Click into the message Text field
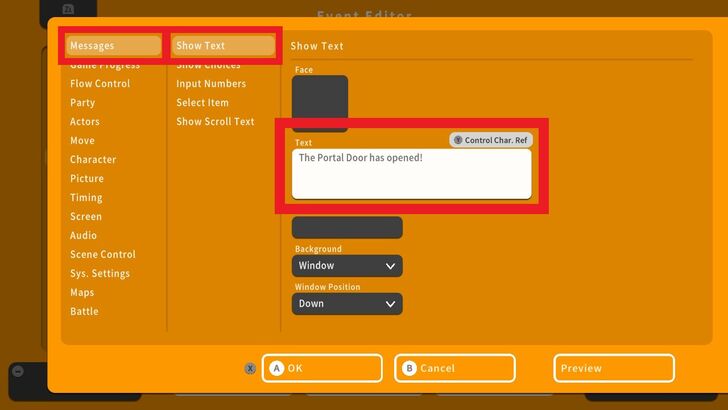 point(411,174)
